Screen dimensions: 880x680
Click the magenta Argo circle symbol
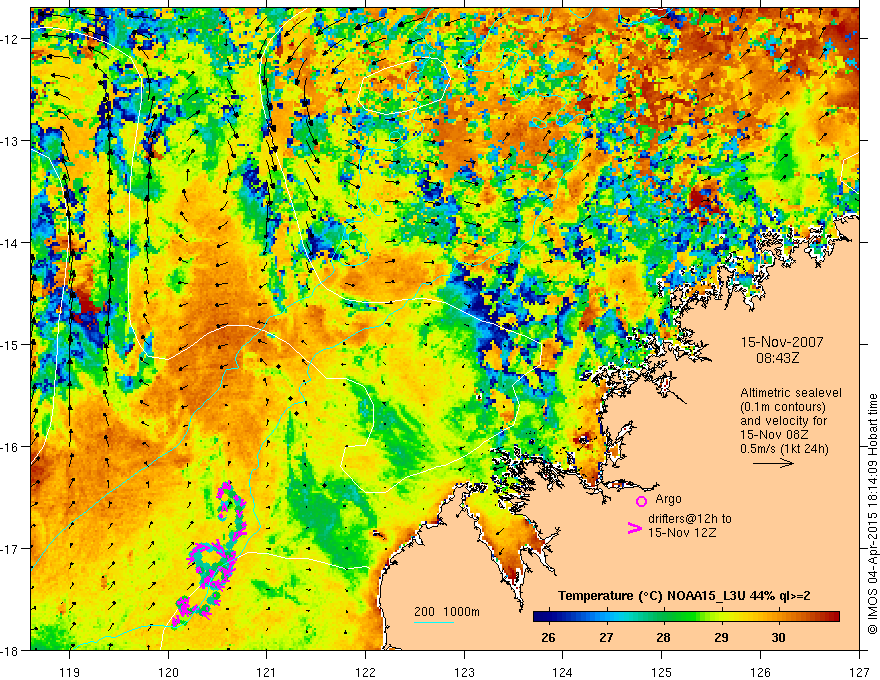(641, 501)
